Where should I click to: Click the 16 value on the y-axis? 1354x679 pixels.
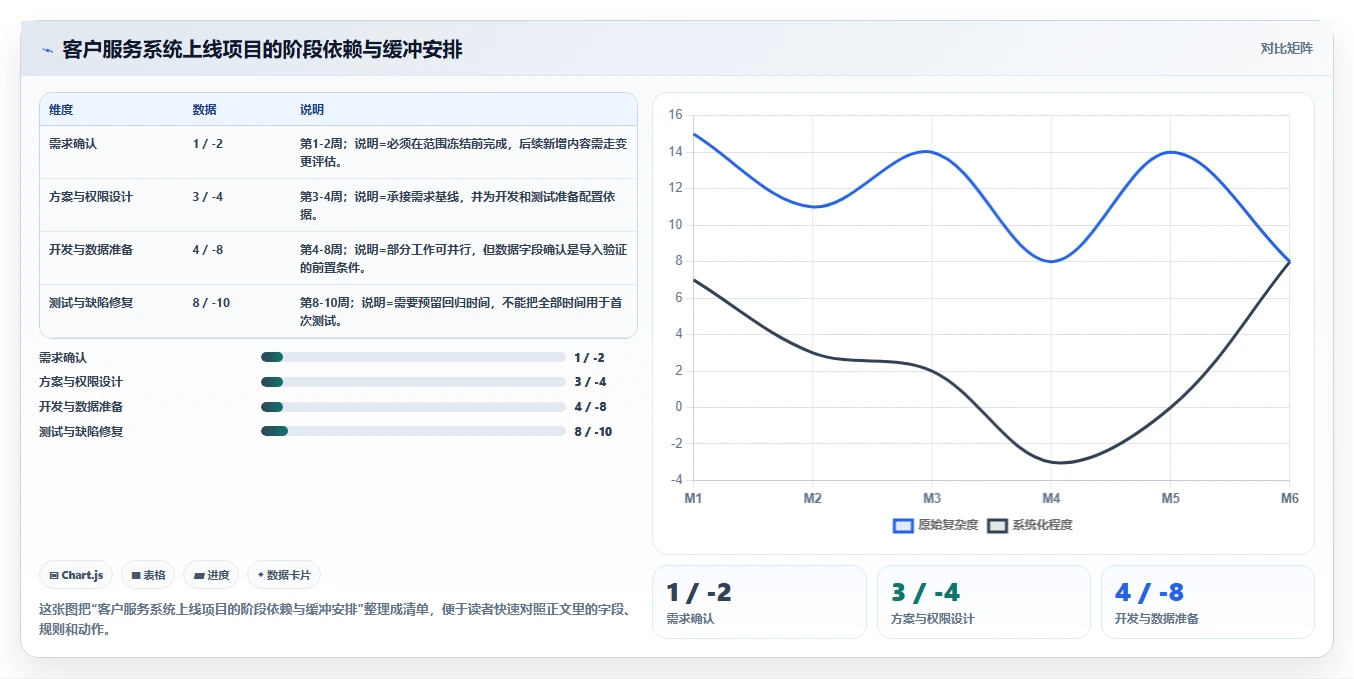(x=675, y=115)
